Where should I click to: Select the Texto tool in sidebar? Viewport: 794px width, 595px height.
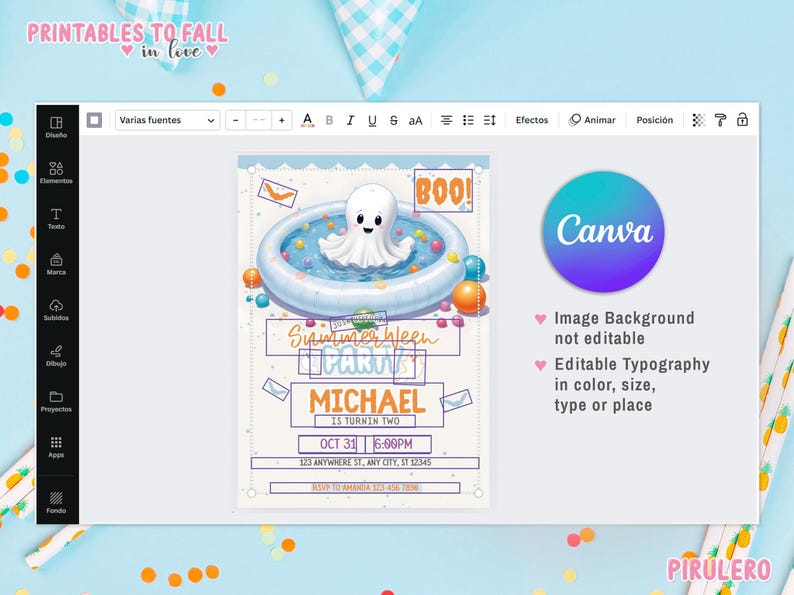pos(56,218)
